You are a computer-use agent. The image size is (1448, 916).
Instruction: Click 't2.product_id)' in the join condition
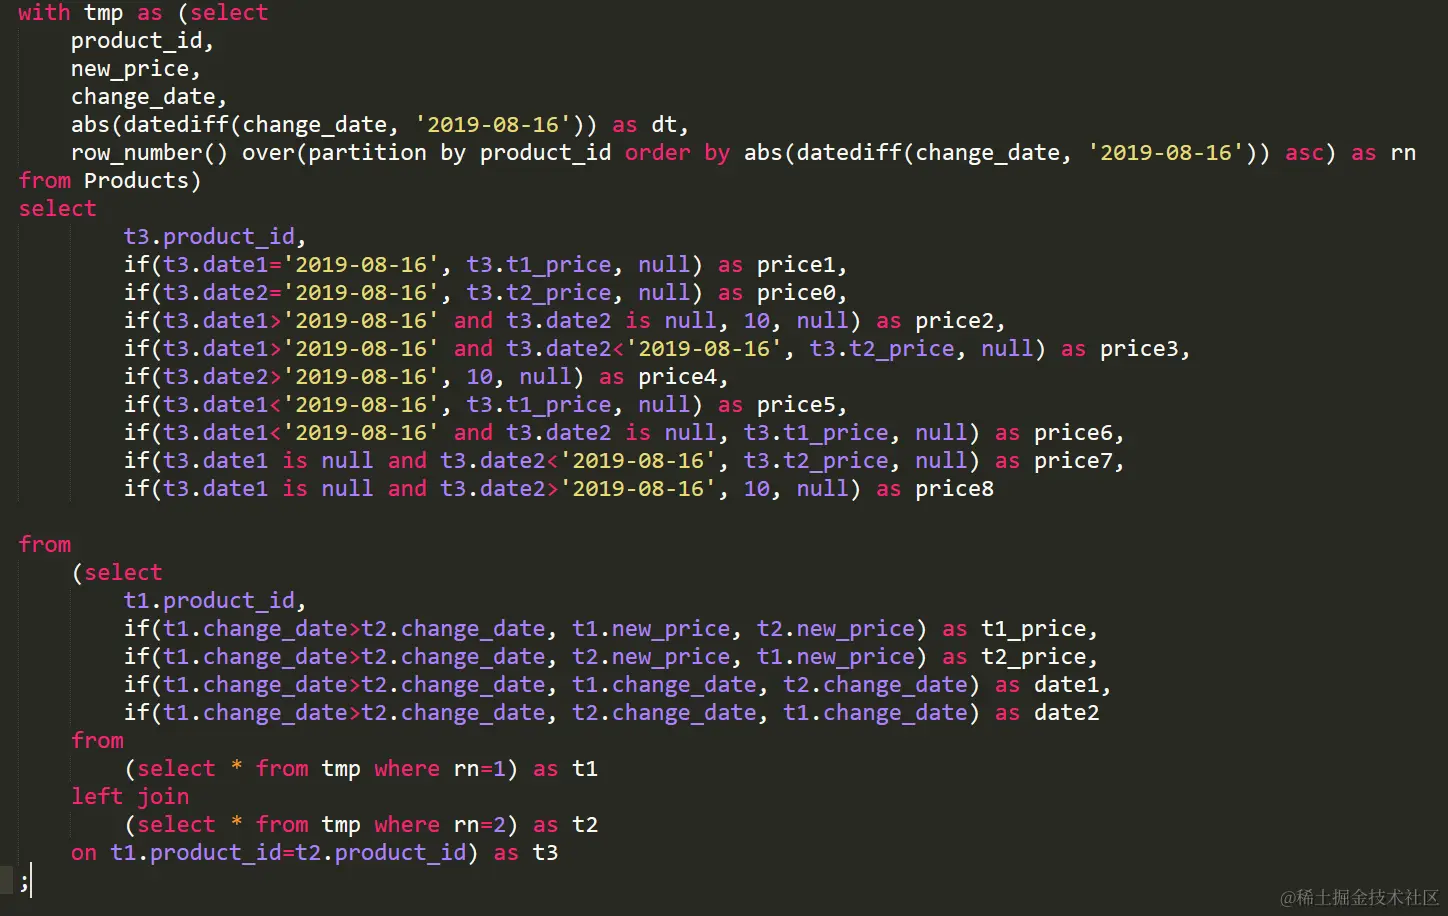tap(387, 853)
